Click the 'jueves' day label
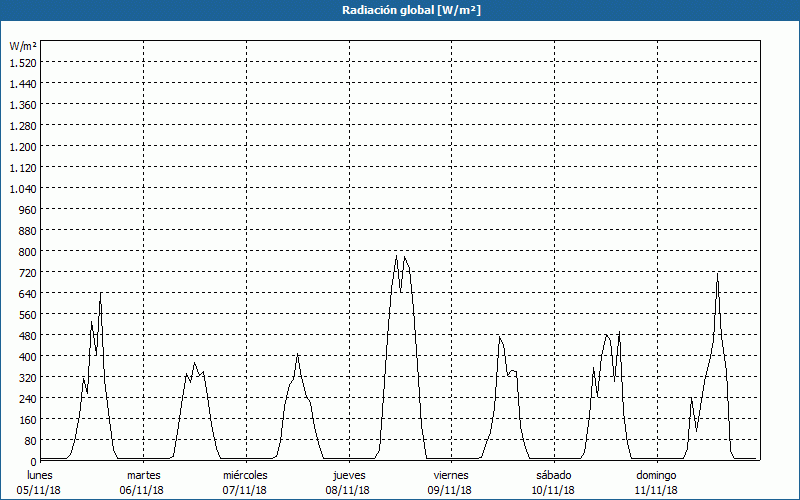Screen dimensions: 800x500 [349, 475]
